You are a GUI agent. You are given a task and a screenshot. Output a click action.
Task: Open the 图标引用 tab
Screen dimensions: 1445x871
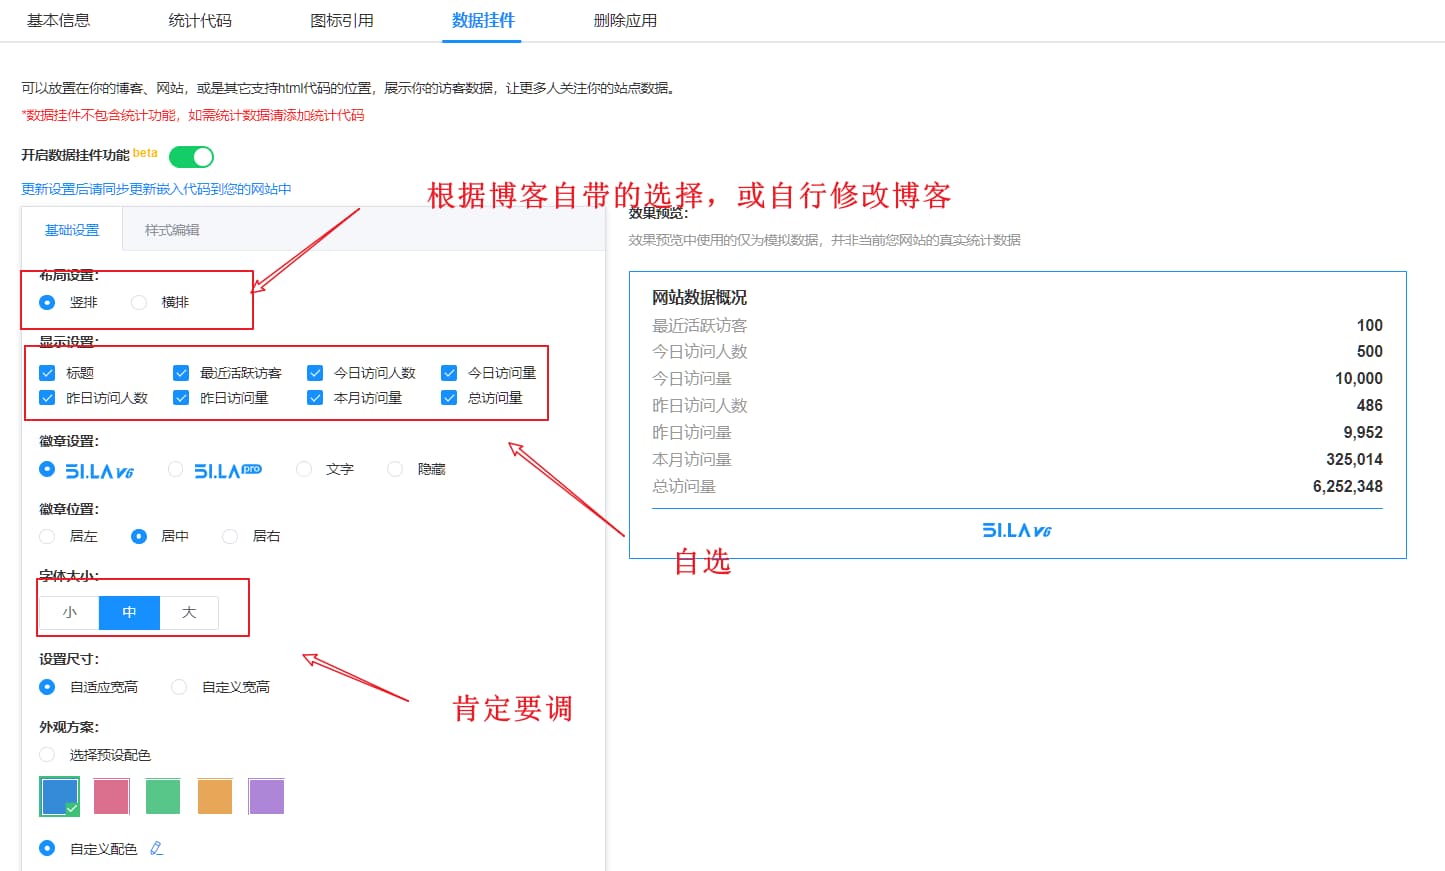pos(342,20)
